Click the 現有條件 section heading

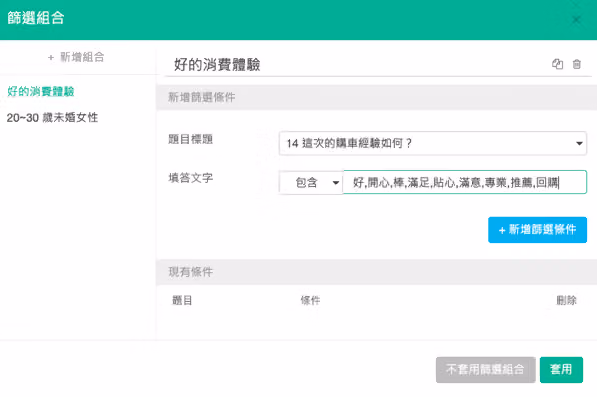(191, 272)
